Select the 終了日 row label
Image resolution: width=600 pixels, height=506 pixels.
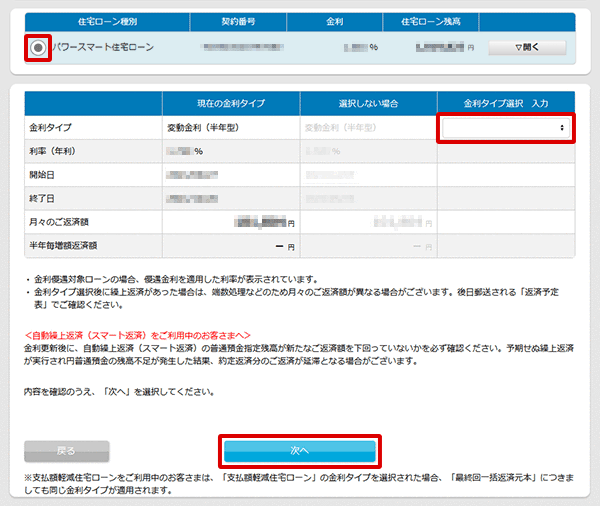point(46,199)
